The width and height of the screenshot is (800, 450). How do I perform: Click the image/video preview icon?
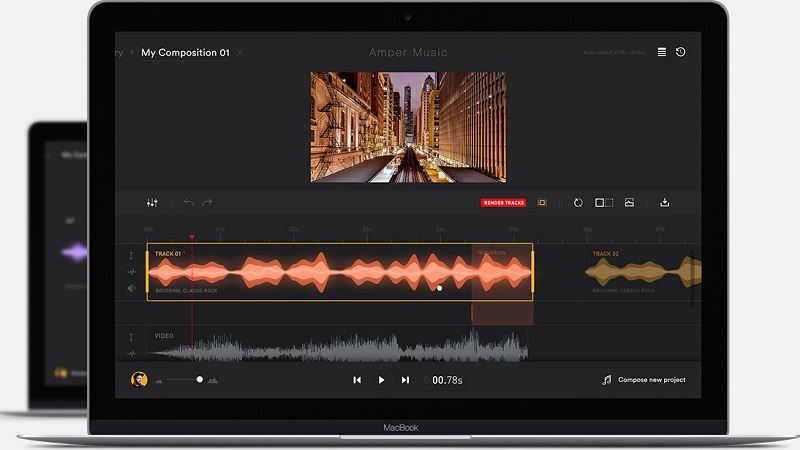pyautogui.click(x=630, y=203)
